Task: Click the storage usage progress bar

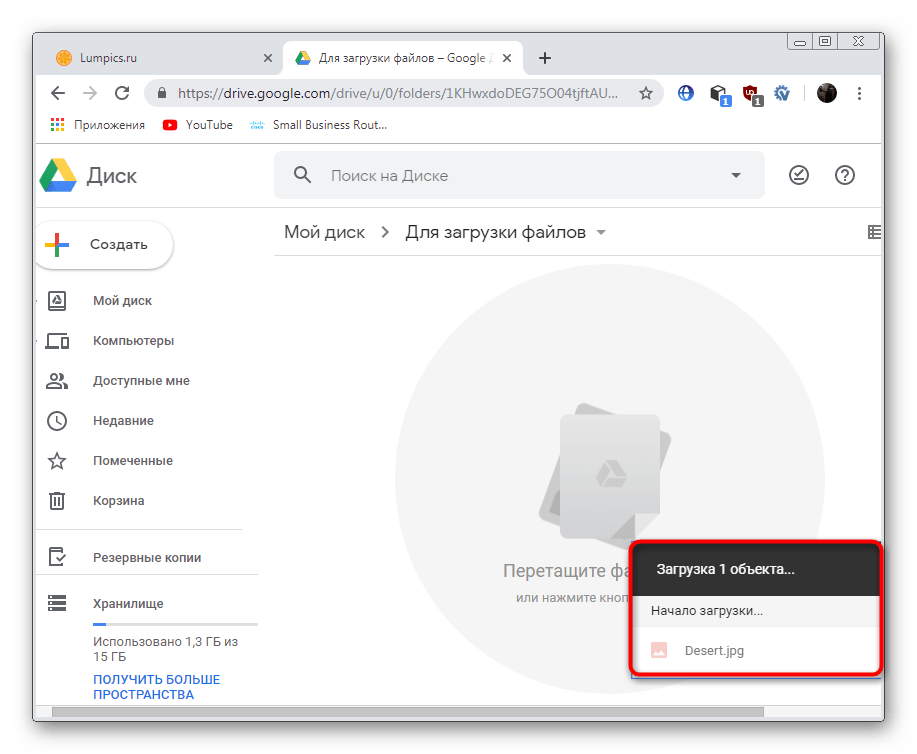Action: [x=175, y=625]
